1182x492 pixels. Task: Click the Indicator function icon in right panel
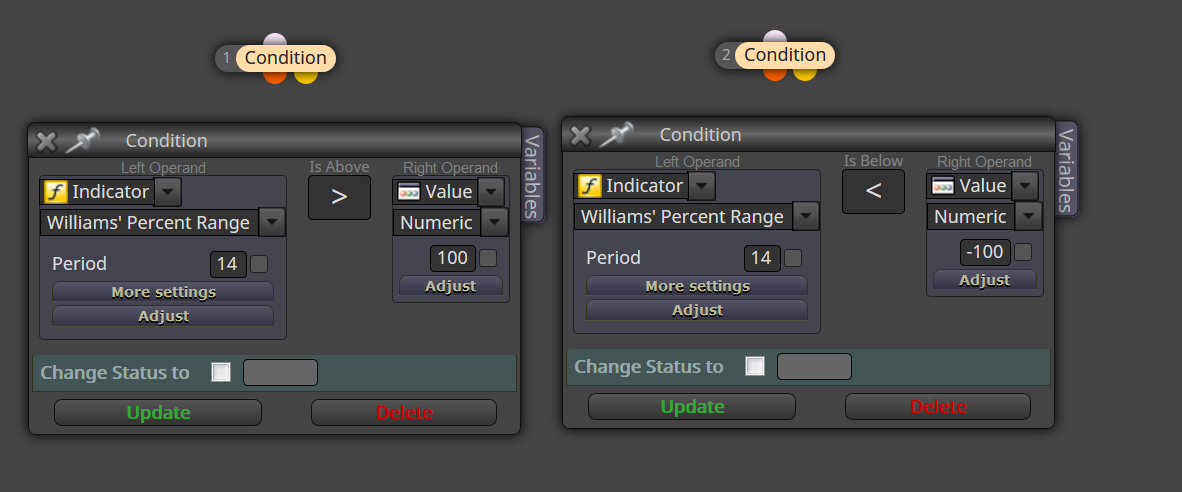click(x=589, y=186)
